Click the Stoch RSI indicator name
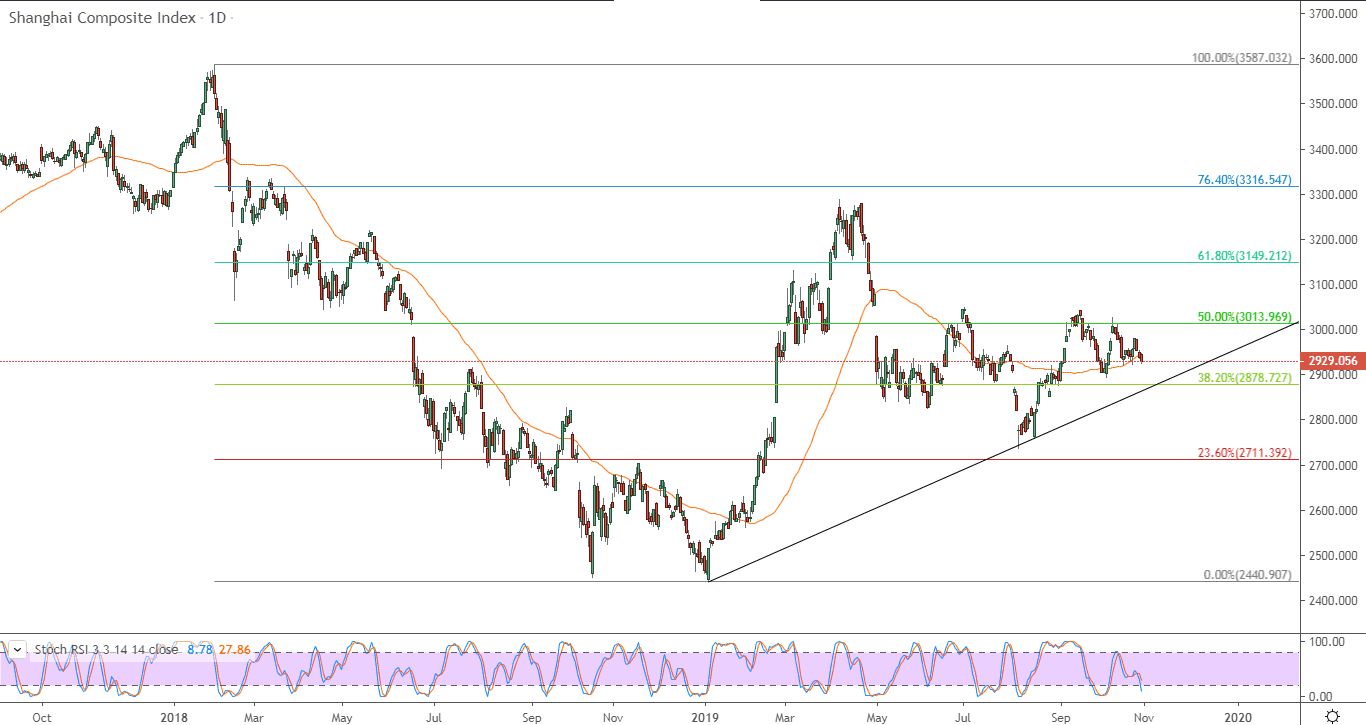This screenshot has height=725, width=1366. click(63, 649)
